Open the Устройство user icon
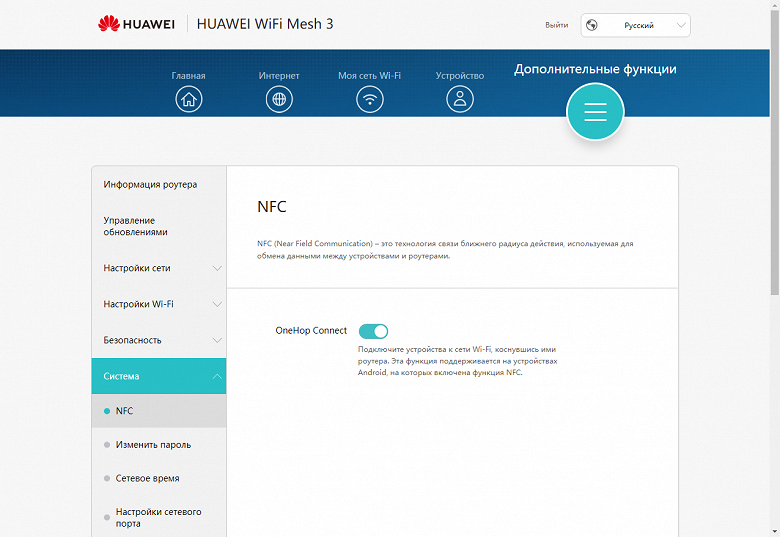780x537 pixels. point(460,99)
